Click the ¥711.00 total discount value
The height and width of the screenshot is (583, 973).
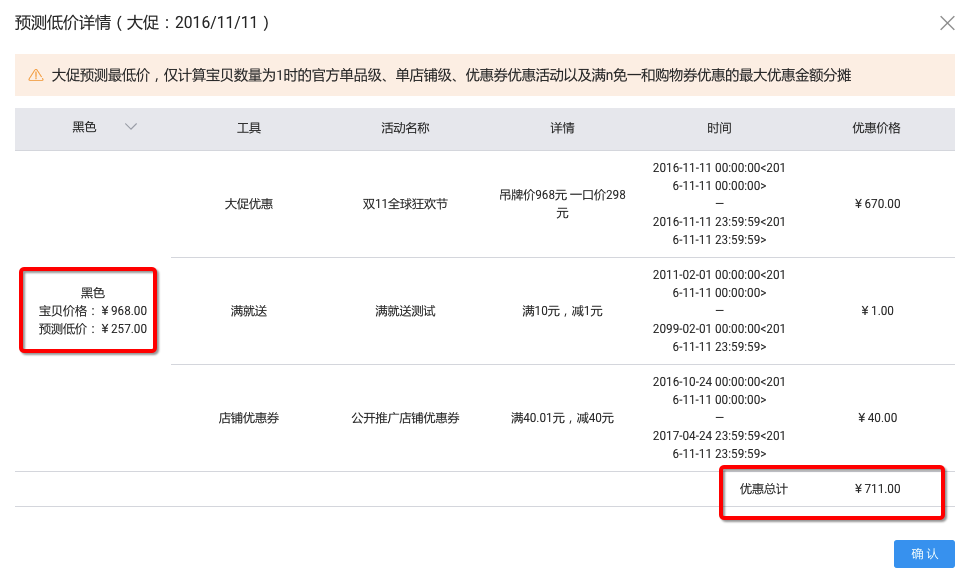click(877, 489)
